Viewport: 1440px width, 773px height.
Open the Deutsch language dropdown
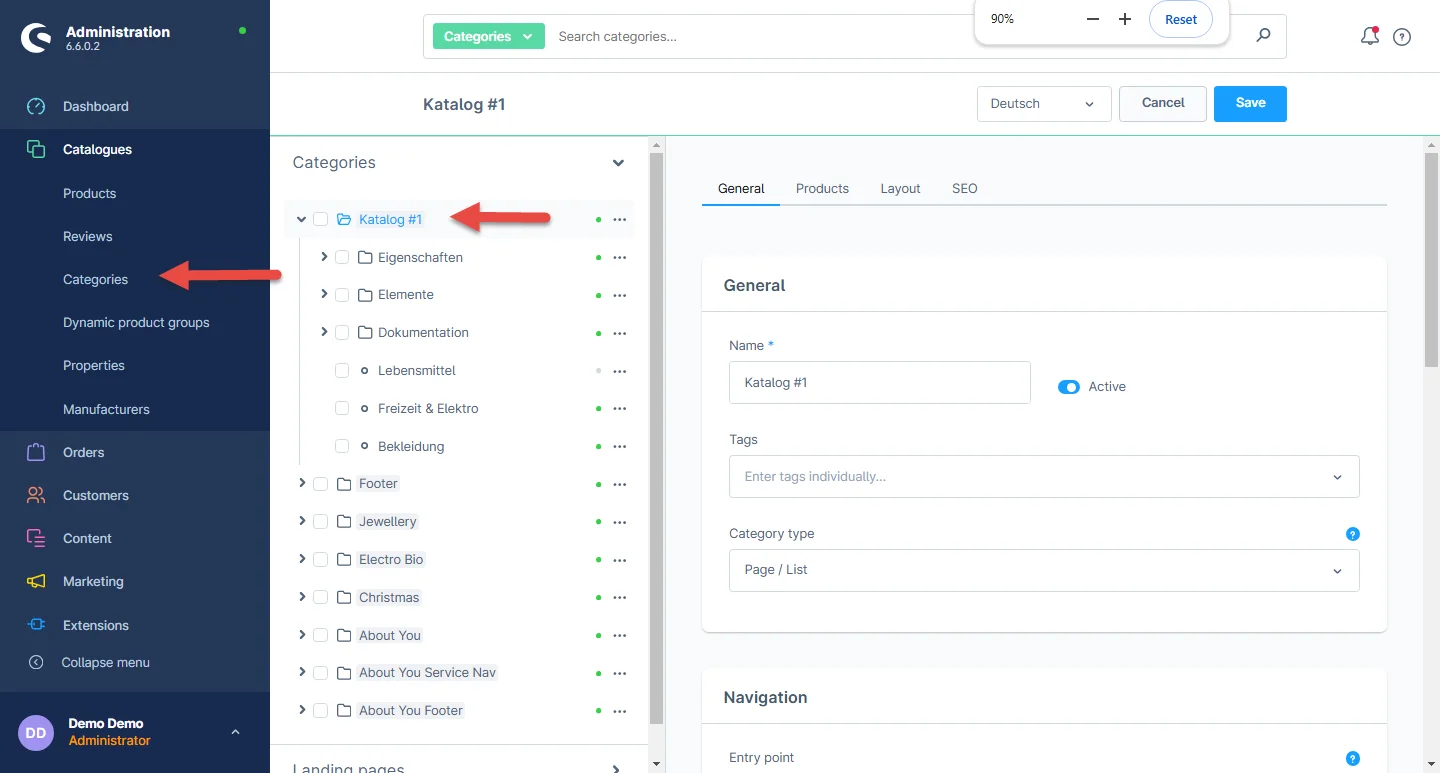pyautogui.click(x=1043, y=104)
